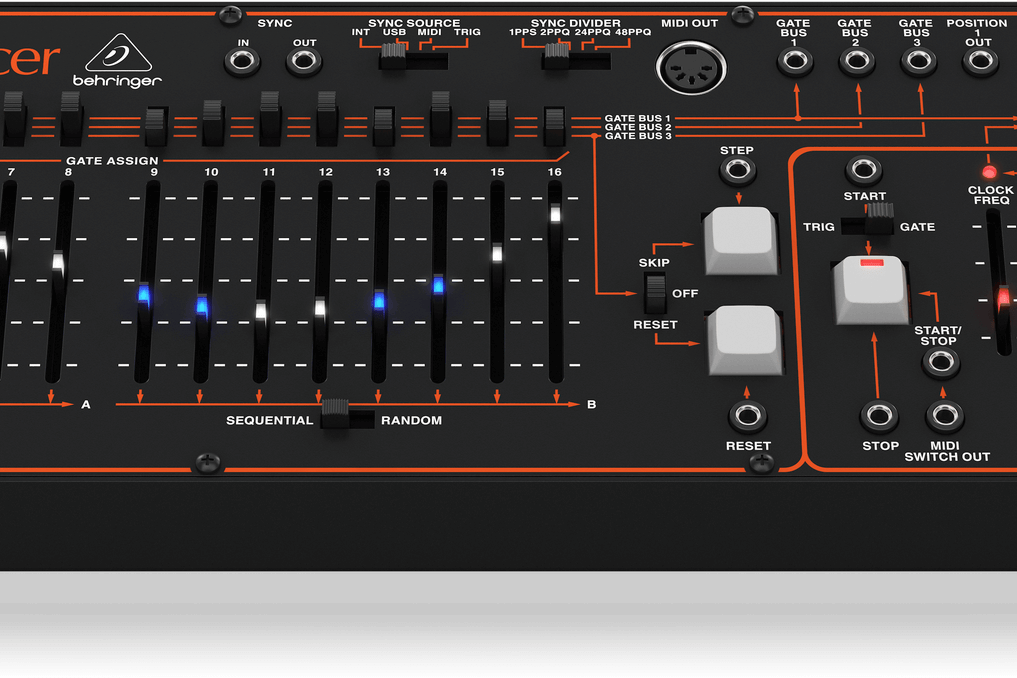The width and height of the screenshot is (1017, 678).
Task: Toggle step 15 gate assign switch
Action: [x=497, y=123]
